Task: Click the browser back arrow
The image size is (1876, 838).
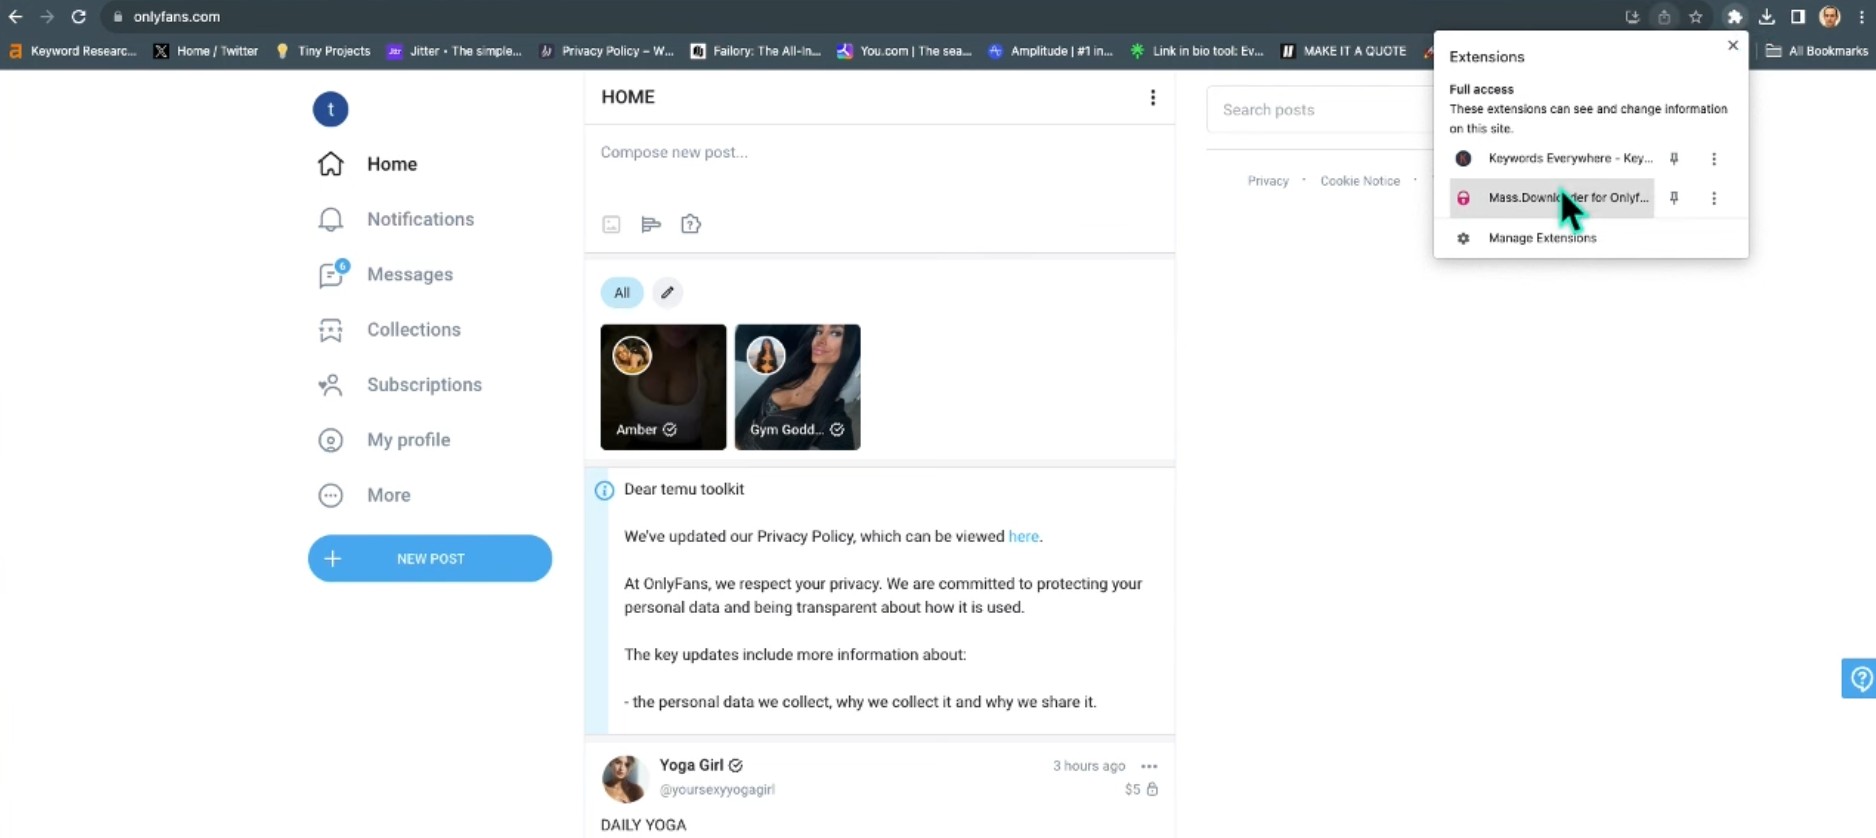Action: click(15, 17)
